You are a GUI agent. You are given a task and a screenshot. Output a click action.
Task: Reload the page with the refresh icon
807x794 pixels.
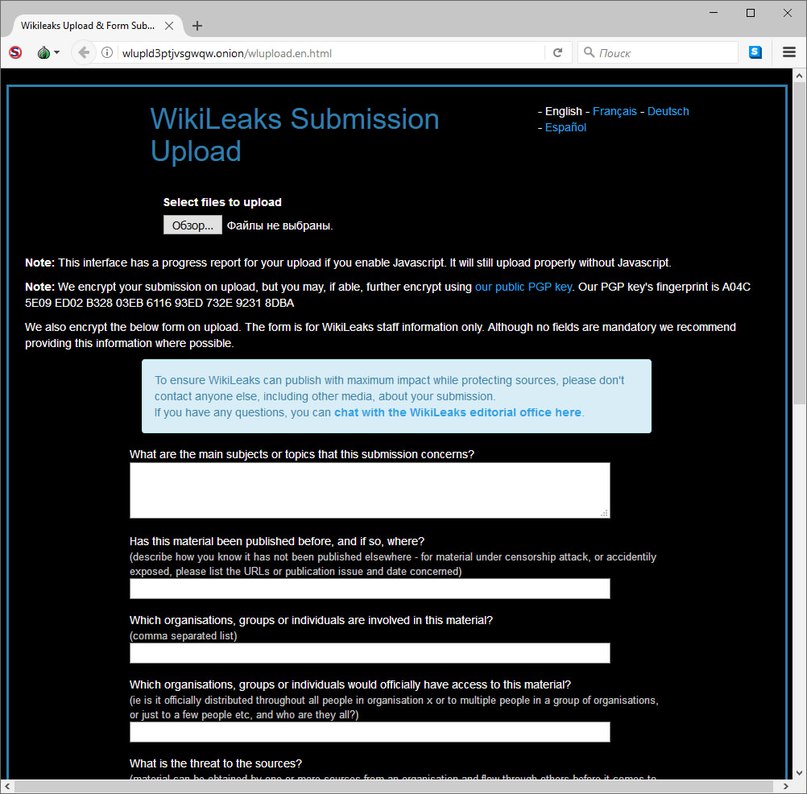(557, 52)
